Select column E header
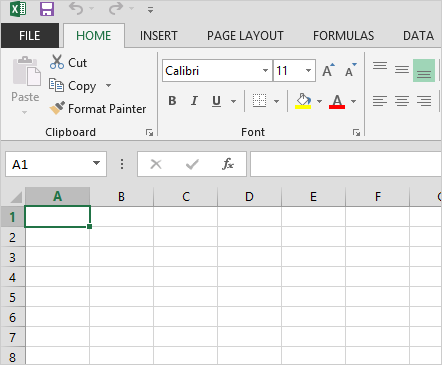 [x=313, y=197]
